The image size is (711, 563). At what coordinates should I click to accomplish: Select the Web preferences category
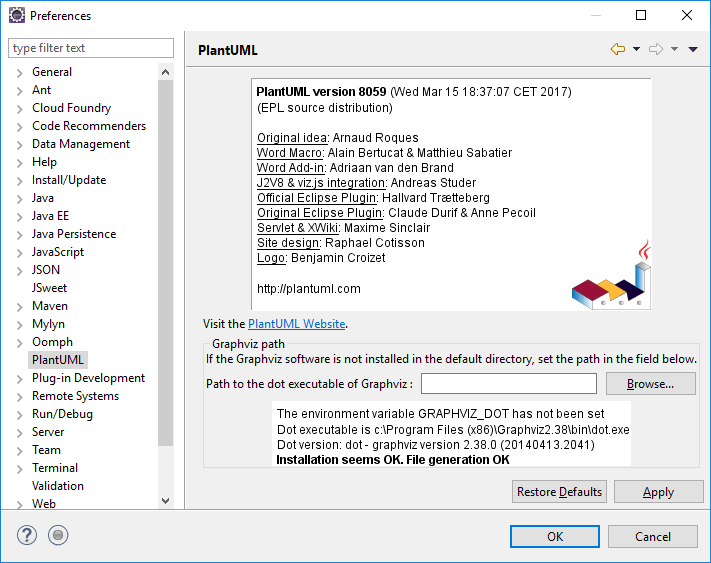(x=44, y=503)
